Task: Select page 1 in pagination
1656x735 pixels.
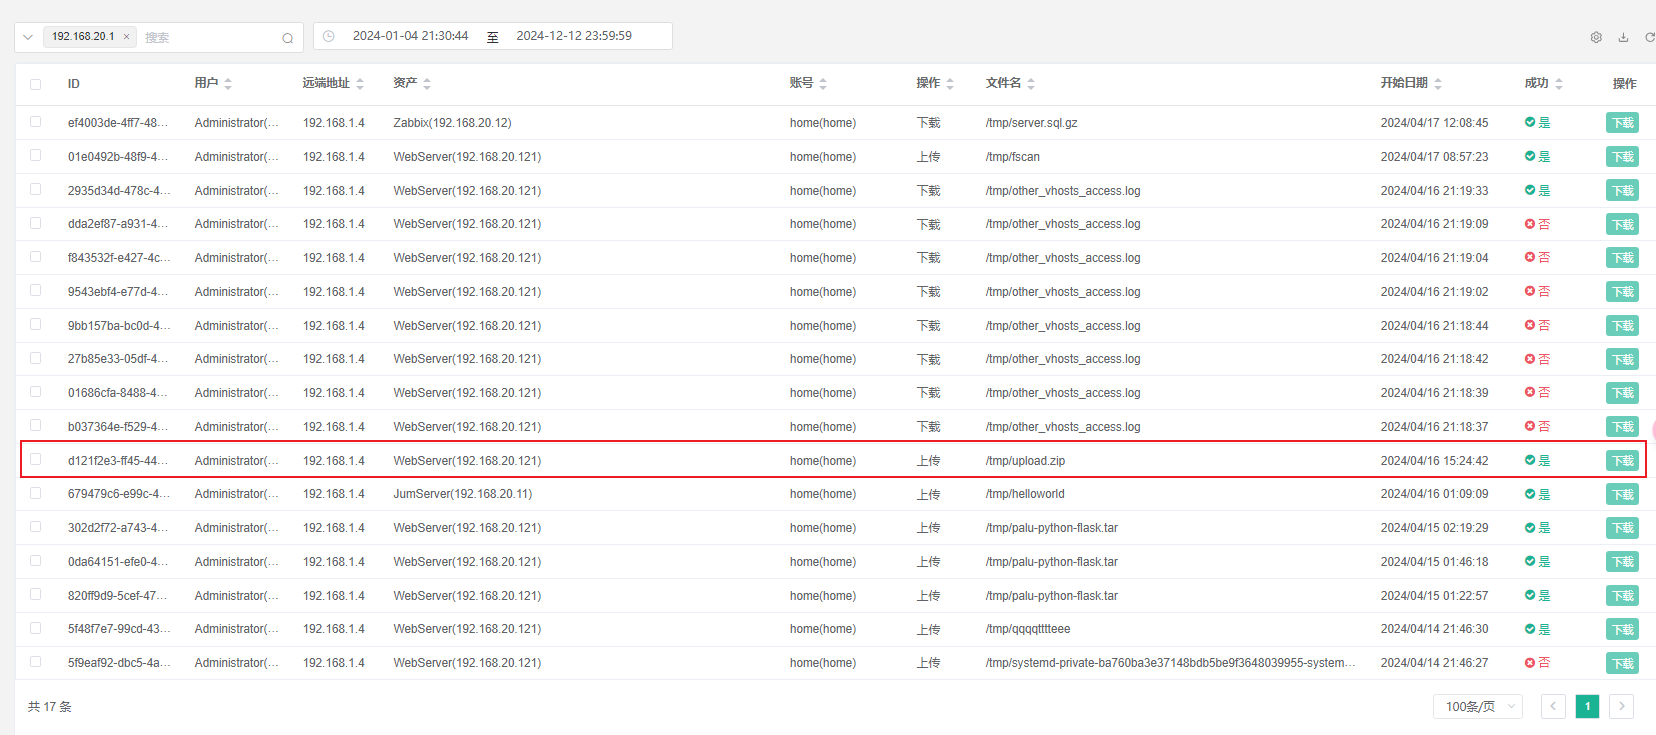Action: [x=1587, y=706]
